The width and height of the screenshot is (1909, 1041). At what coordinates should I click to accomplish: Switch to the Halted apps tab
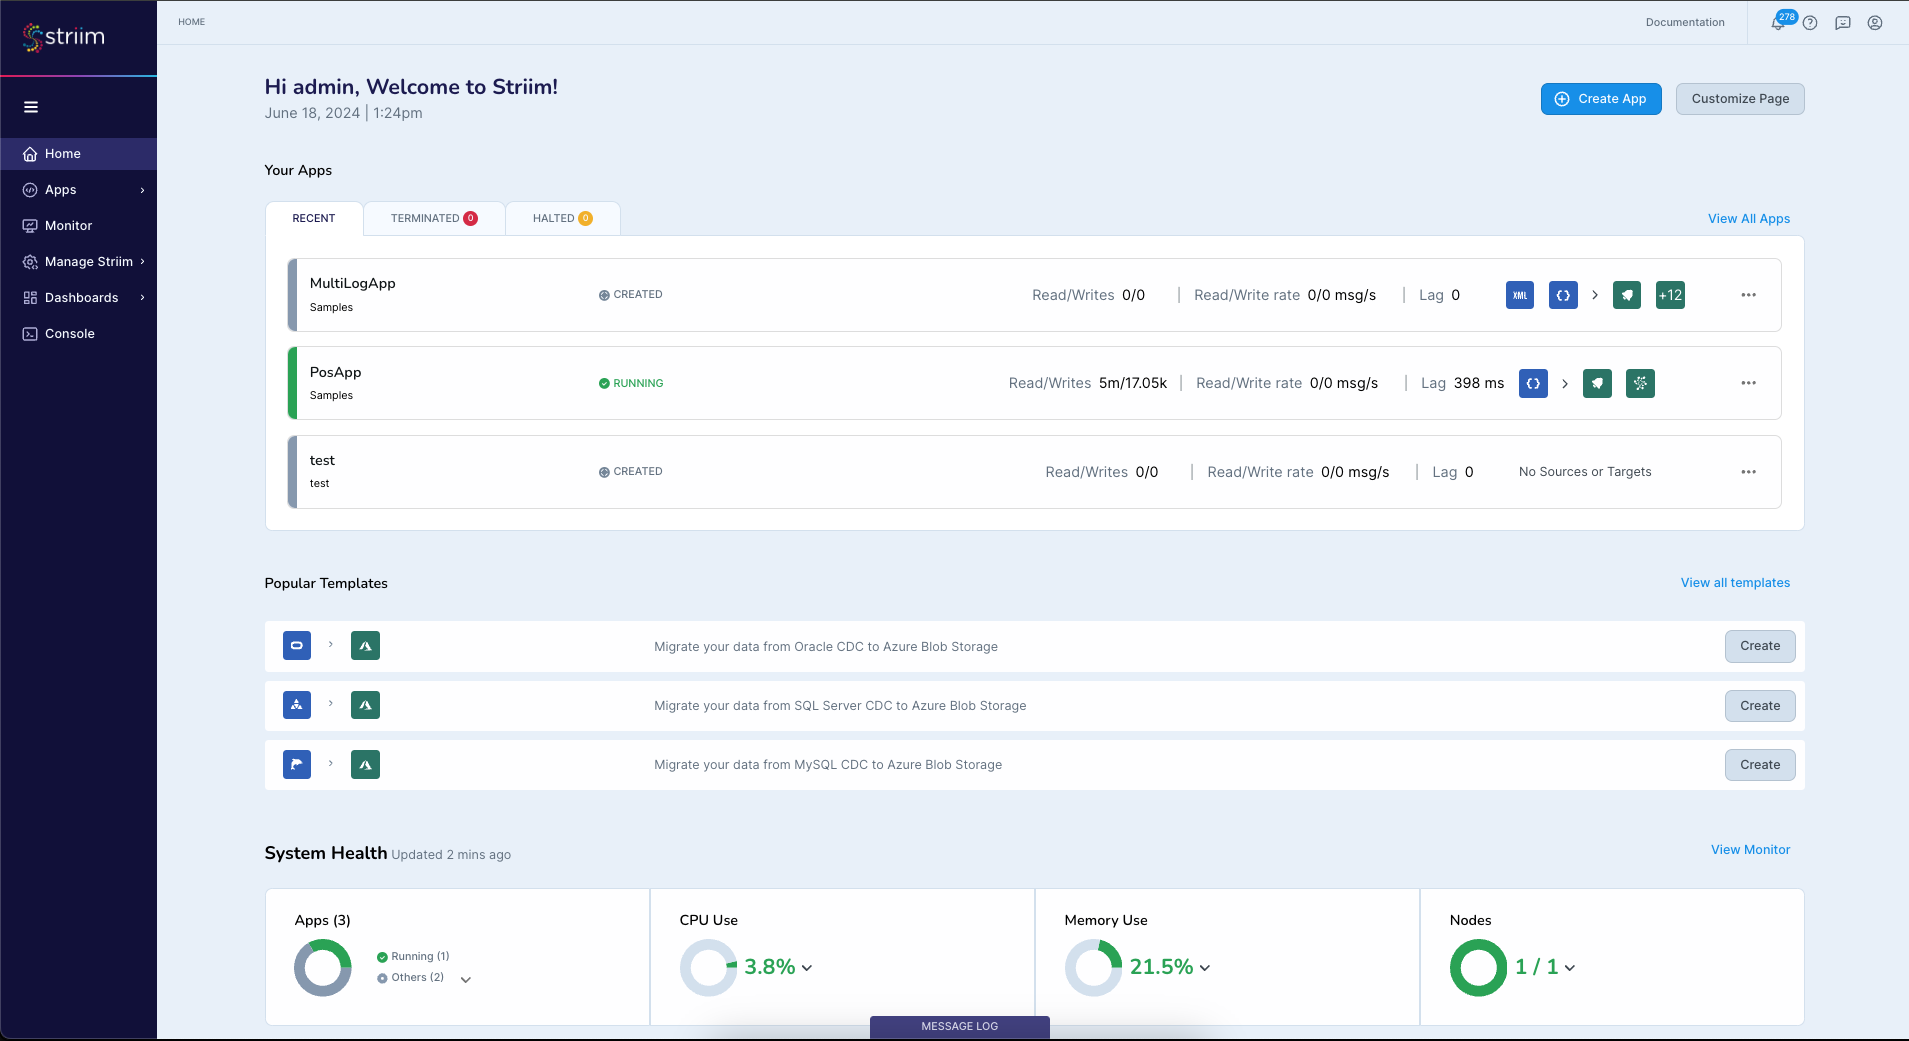click(x=562, y=218)
